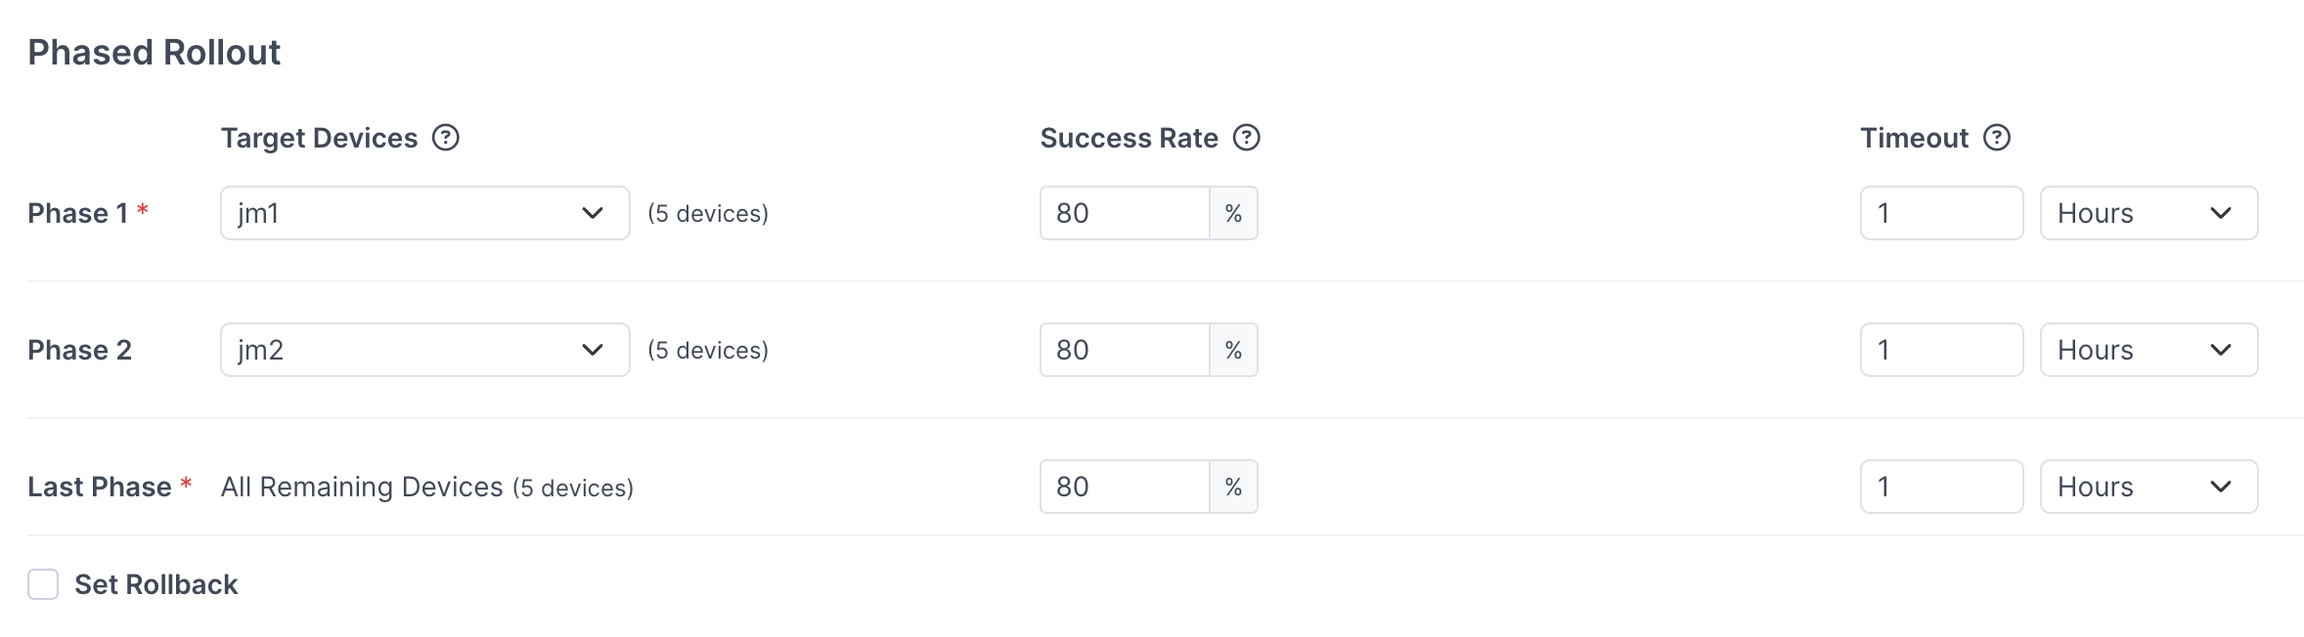
Task: Click the Success Rate help icon
Action: (x=1246, y=138)
